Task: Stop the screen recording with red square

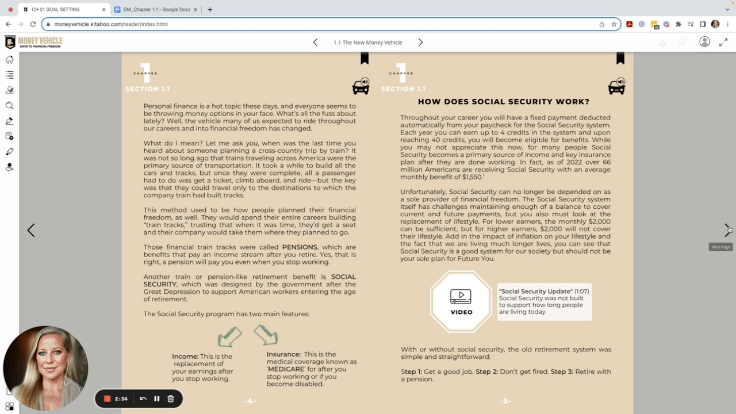Action: tap(107, 399)
